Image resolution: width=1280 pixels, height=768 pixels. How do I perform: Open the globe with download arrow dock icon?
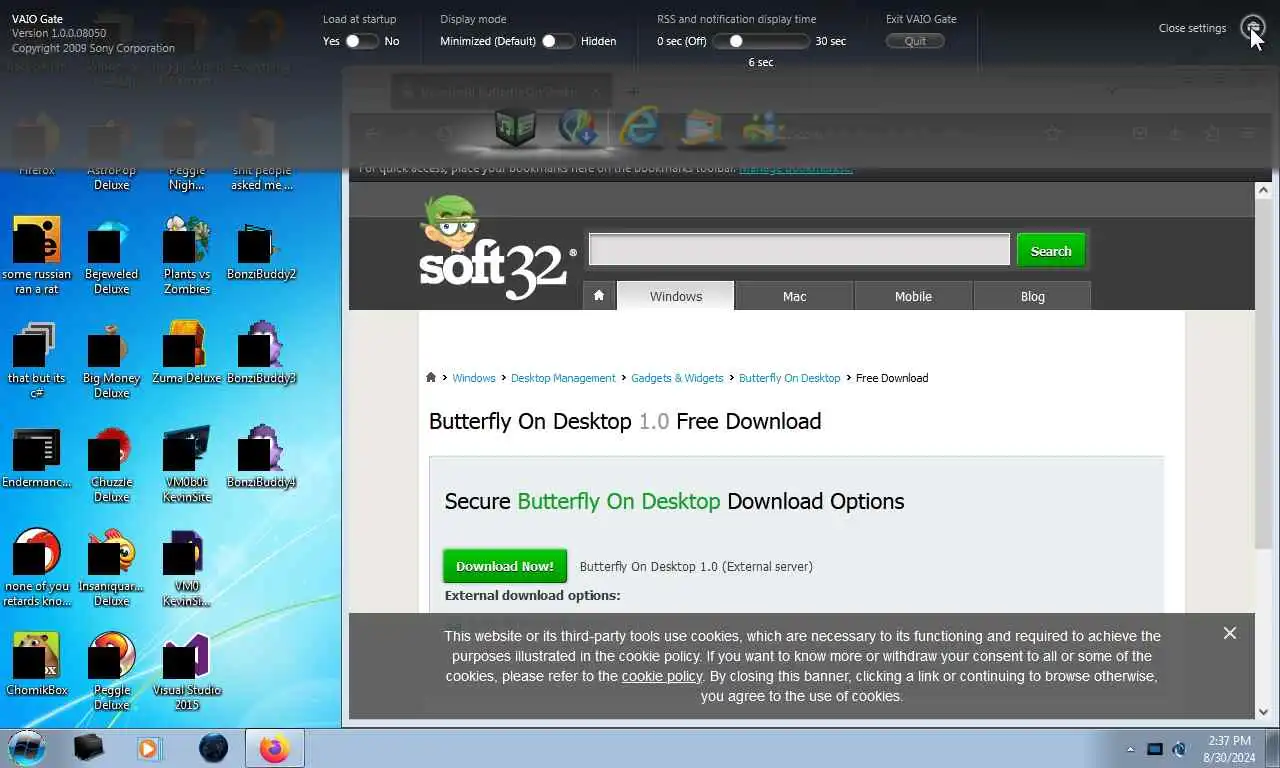[x=578, y=128]
